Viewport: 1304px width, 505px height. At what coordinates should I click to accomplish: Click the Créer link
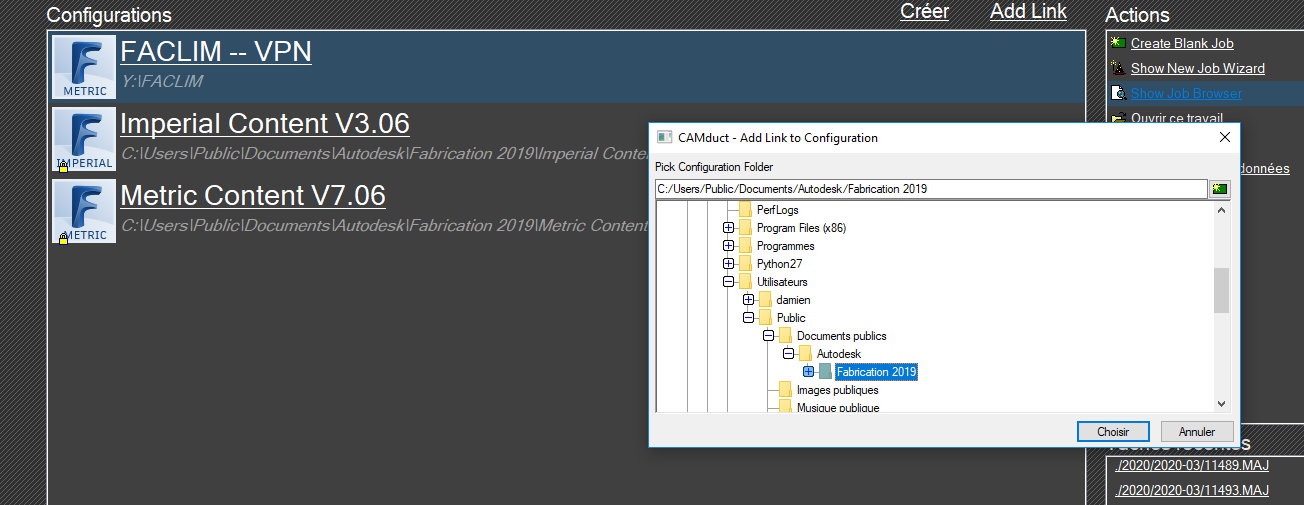(925, 12)
